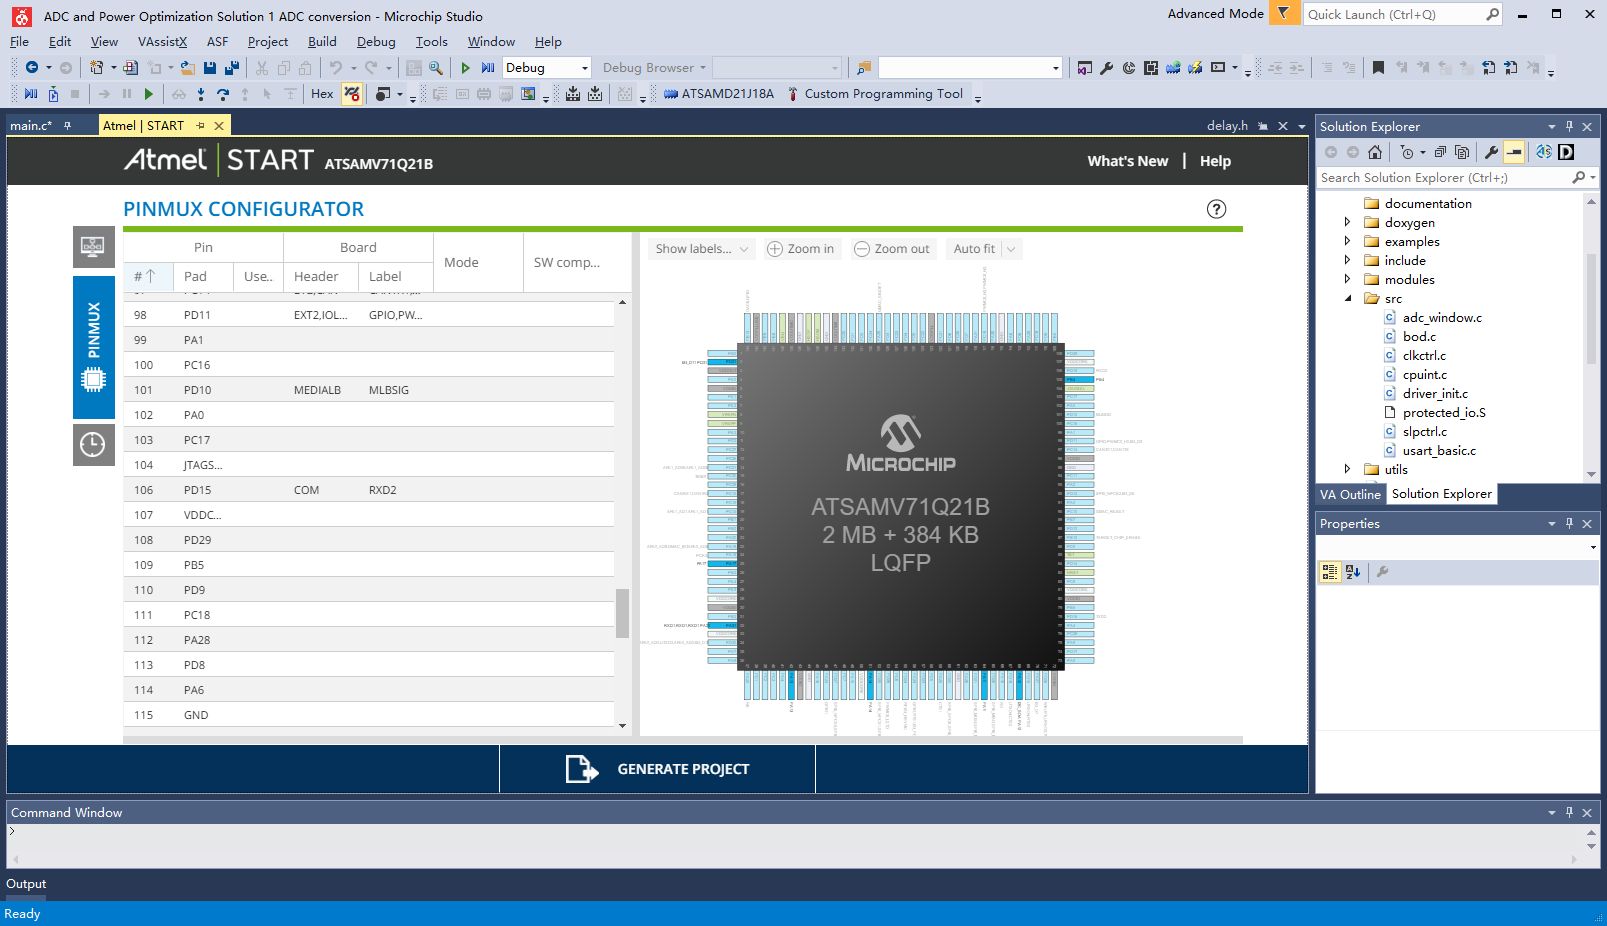
Task: Open usart_basic.c file
Action: coord(1439,450)
